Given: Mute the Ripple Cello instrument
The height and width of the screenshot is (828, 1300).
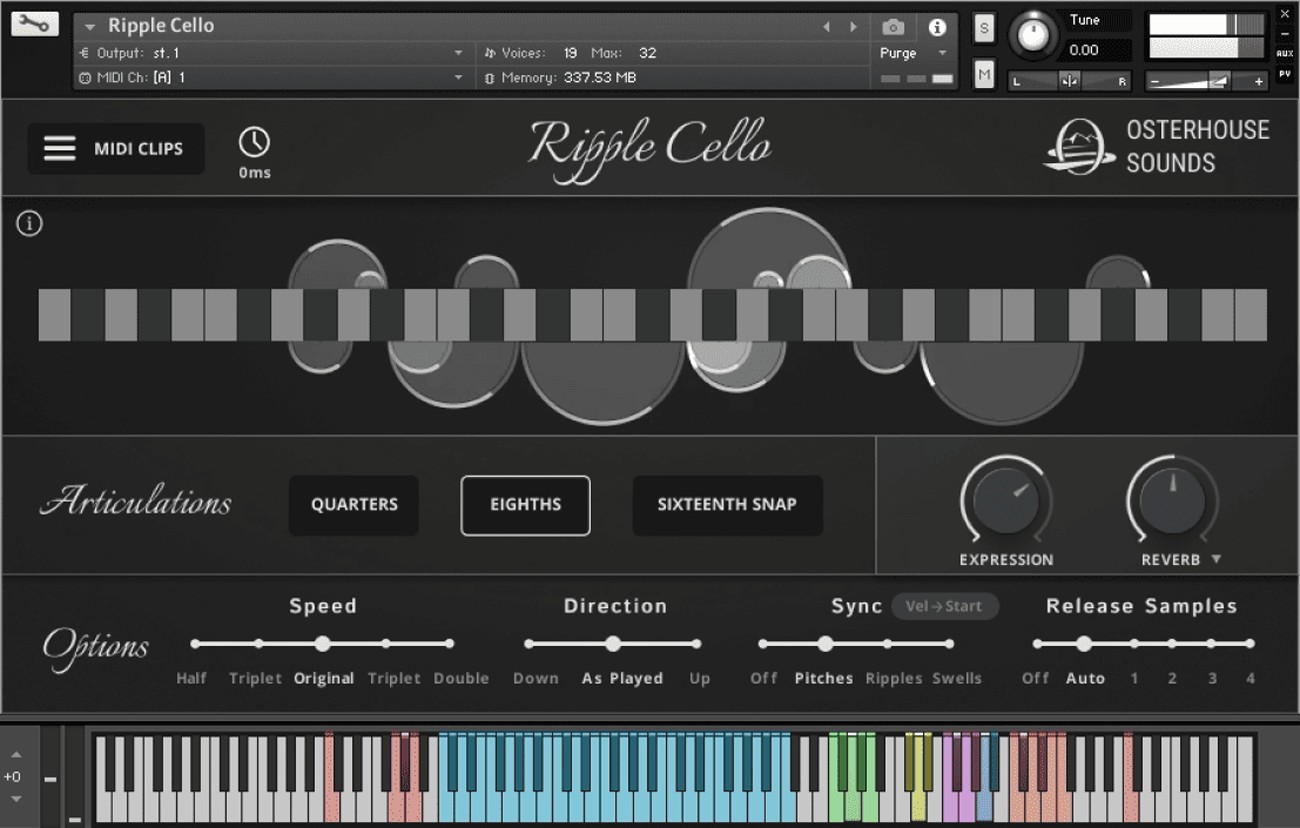Looking at the screenshot, I should [x=984, y=73].
